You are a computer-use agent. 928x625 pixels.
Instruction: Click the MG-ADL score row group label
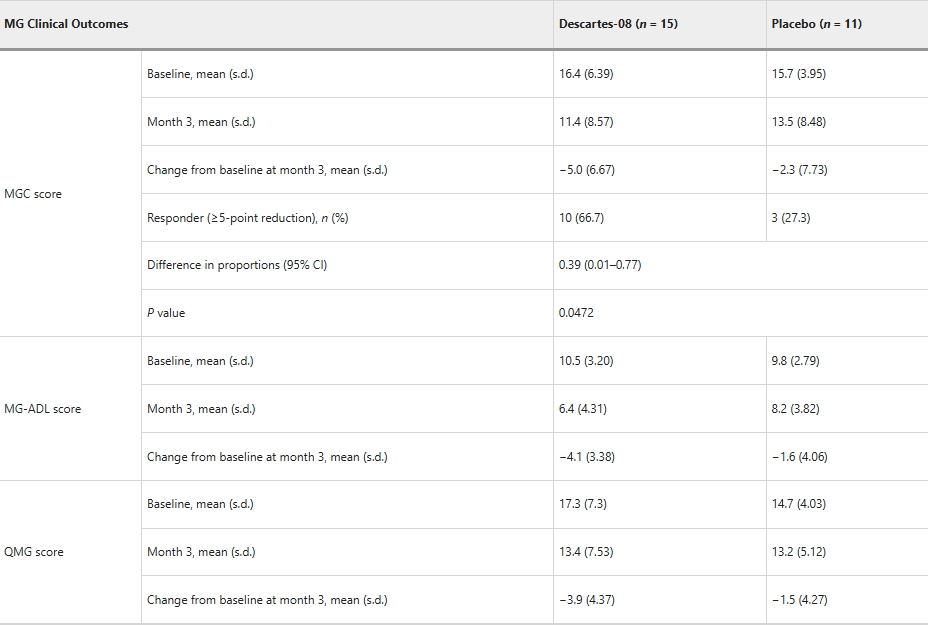point(43,409)
